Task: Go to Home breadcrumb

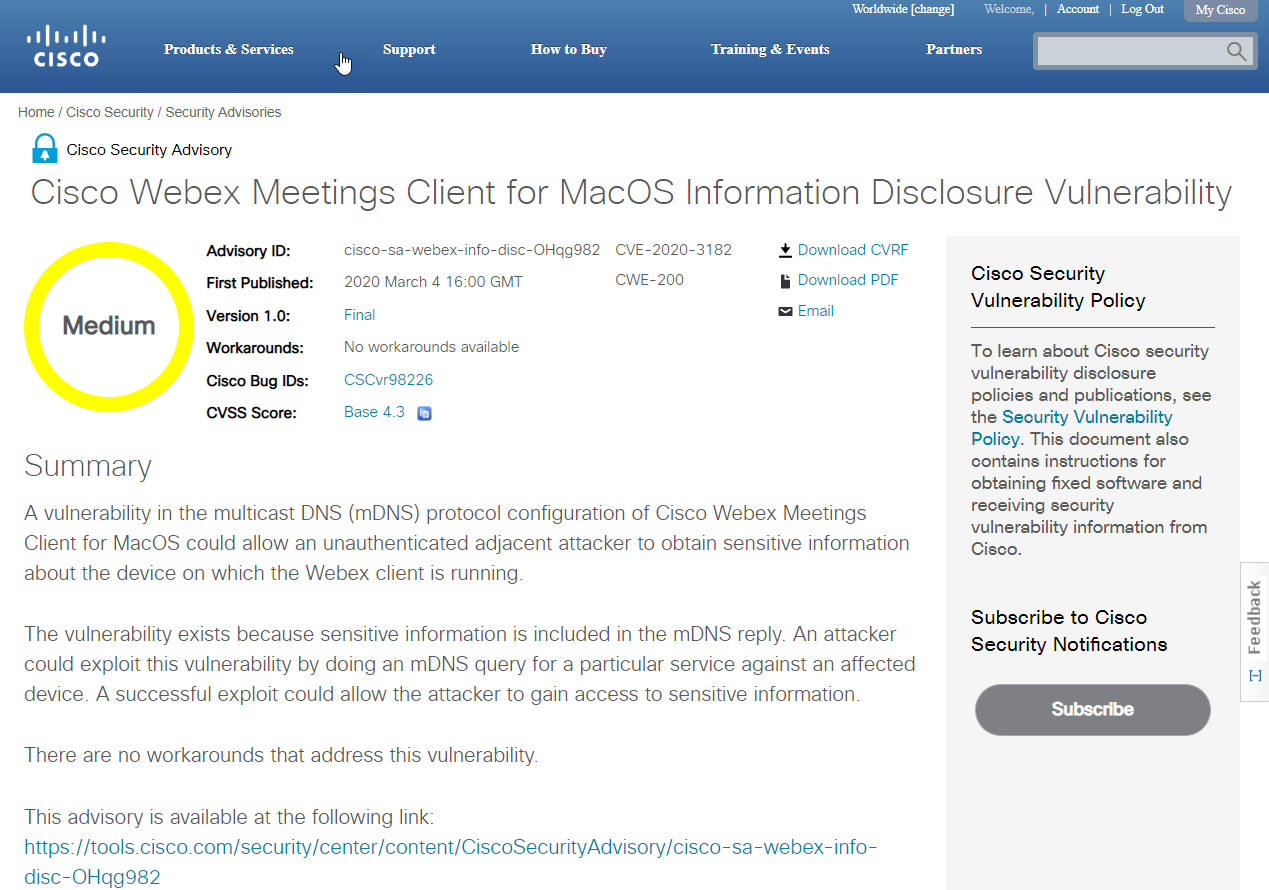Action: tap(36, 112)
